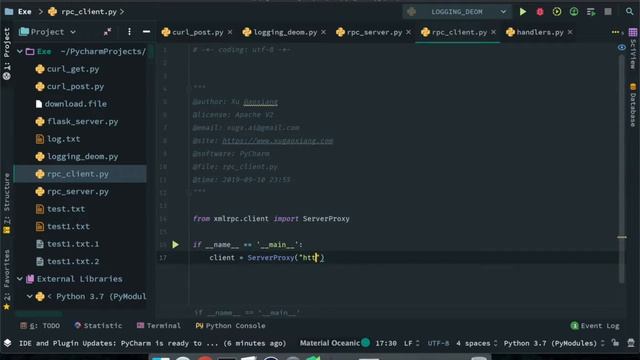Viewport: 640px width, 360px height.
Task: Select log.txt in project tree
Action: [58, 139]
